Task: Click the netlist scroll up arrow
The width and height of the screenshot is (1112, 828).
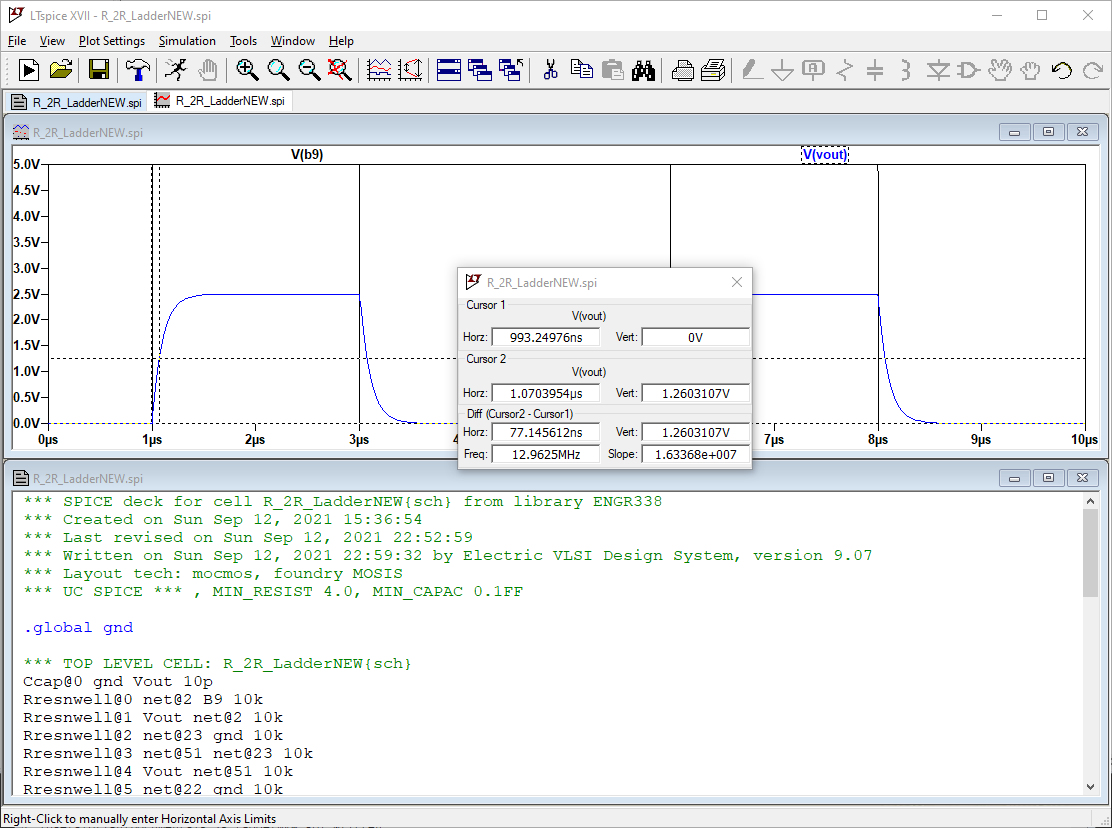Action: [x=1090, y=500]
